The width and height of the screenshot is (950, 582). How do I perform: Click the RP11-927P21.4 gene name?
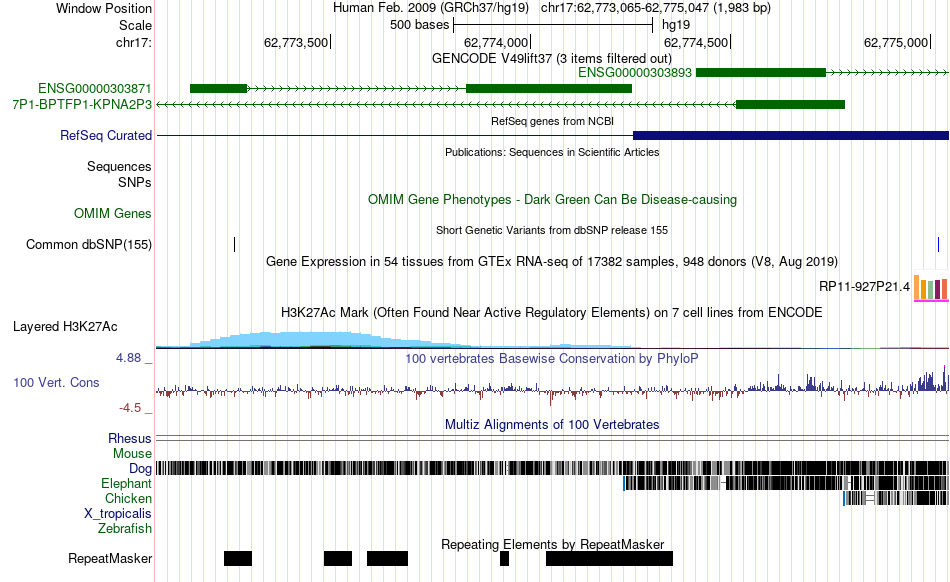(x=864, y=286)
